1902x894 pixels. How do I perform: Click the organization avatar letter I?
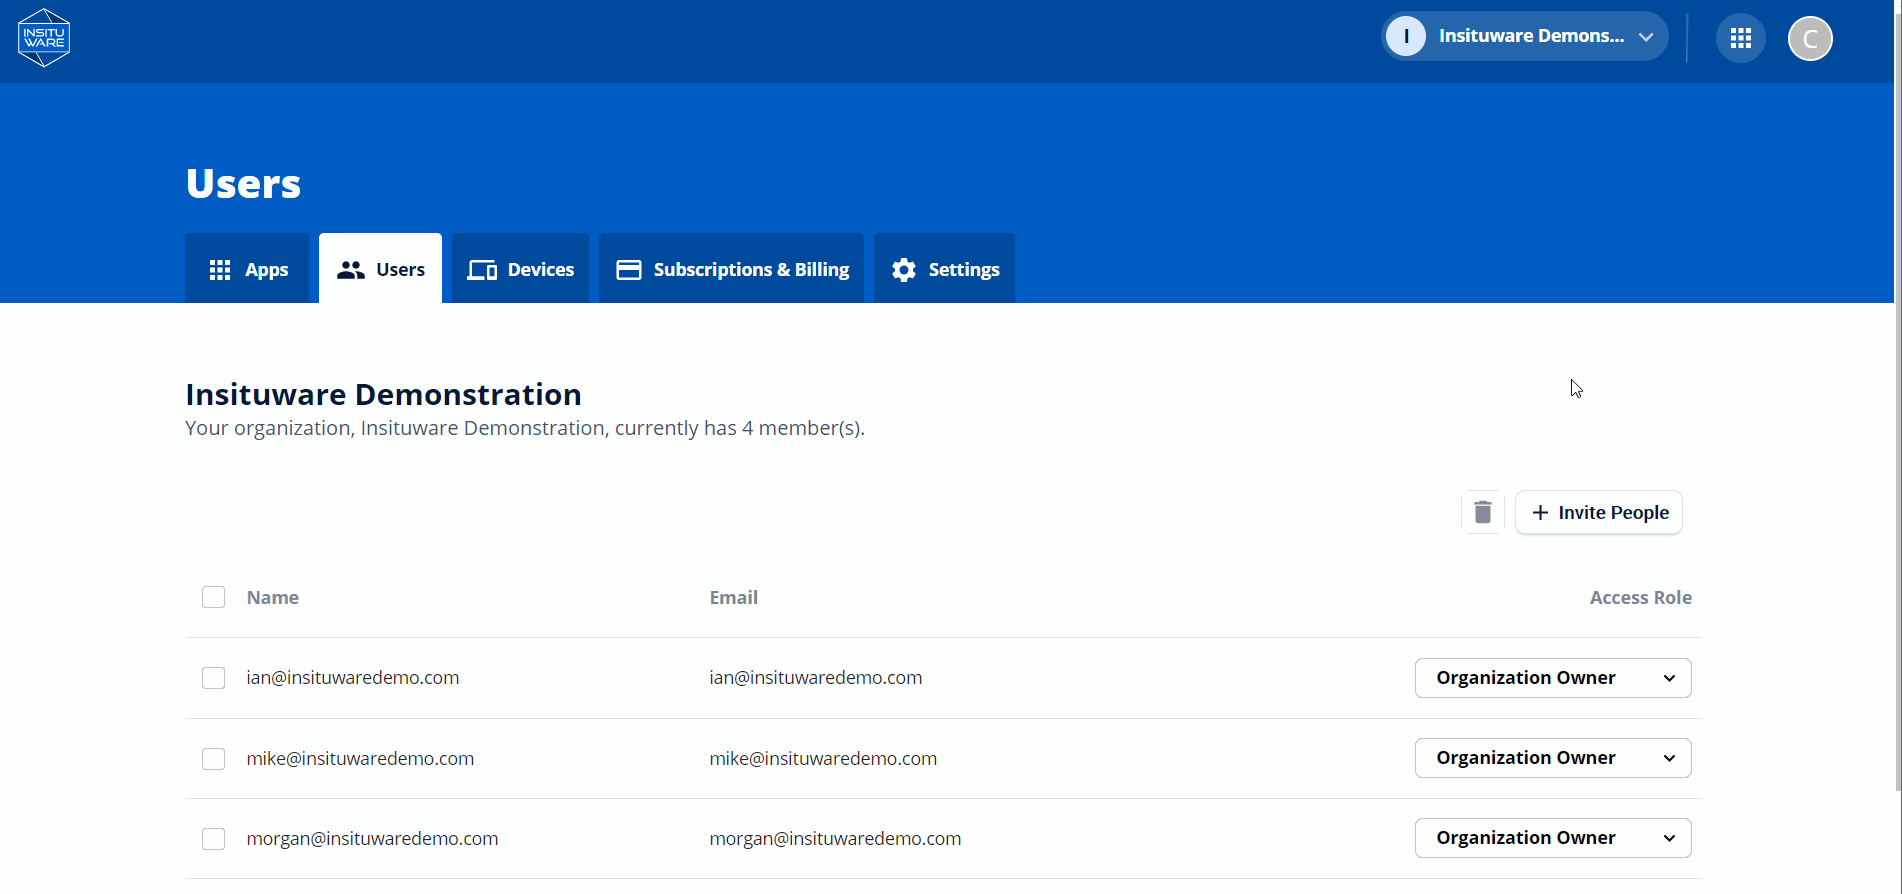pyautogui.click(x=1405, y=36)
